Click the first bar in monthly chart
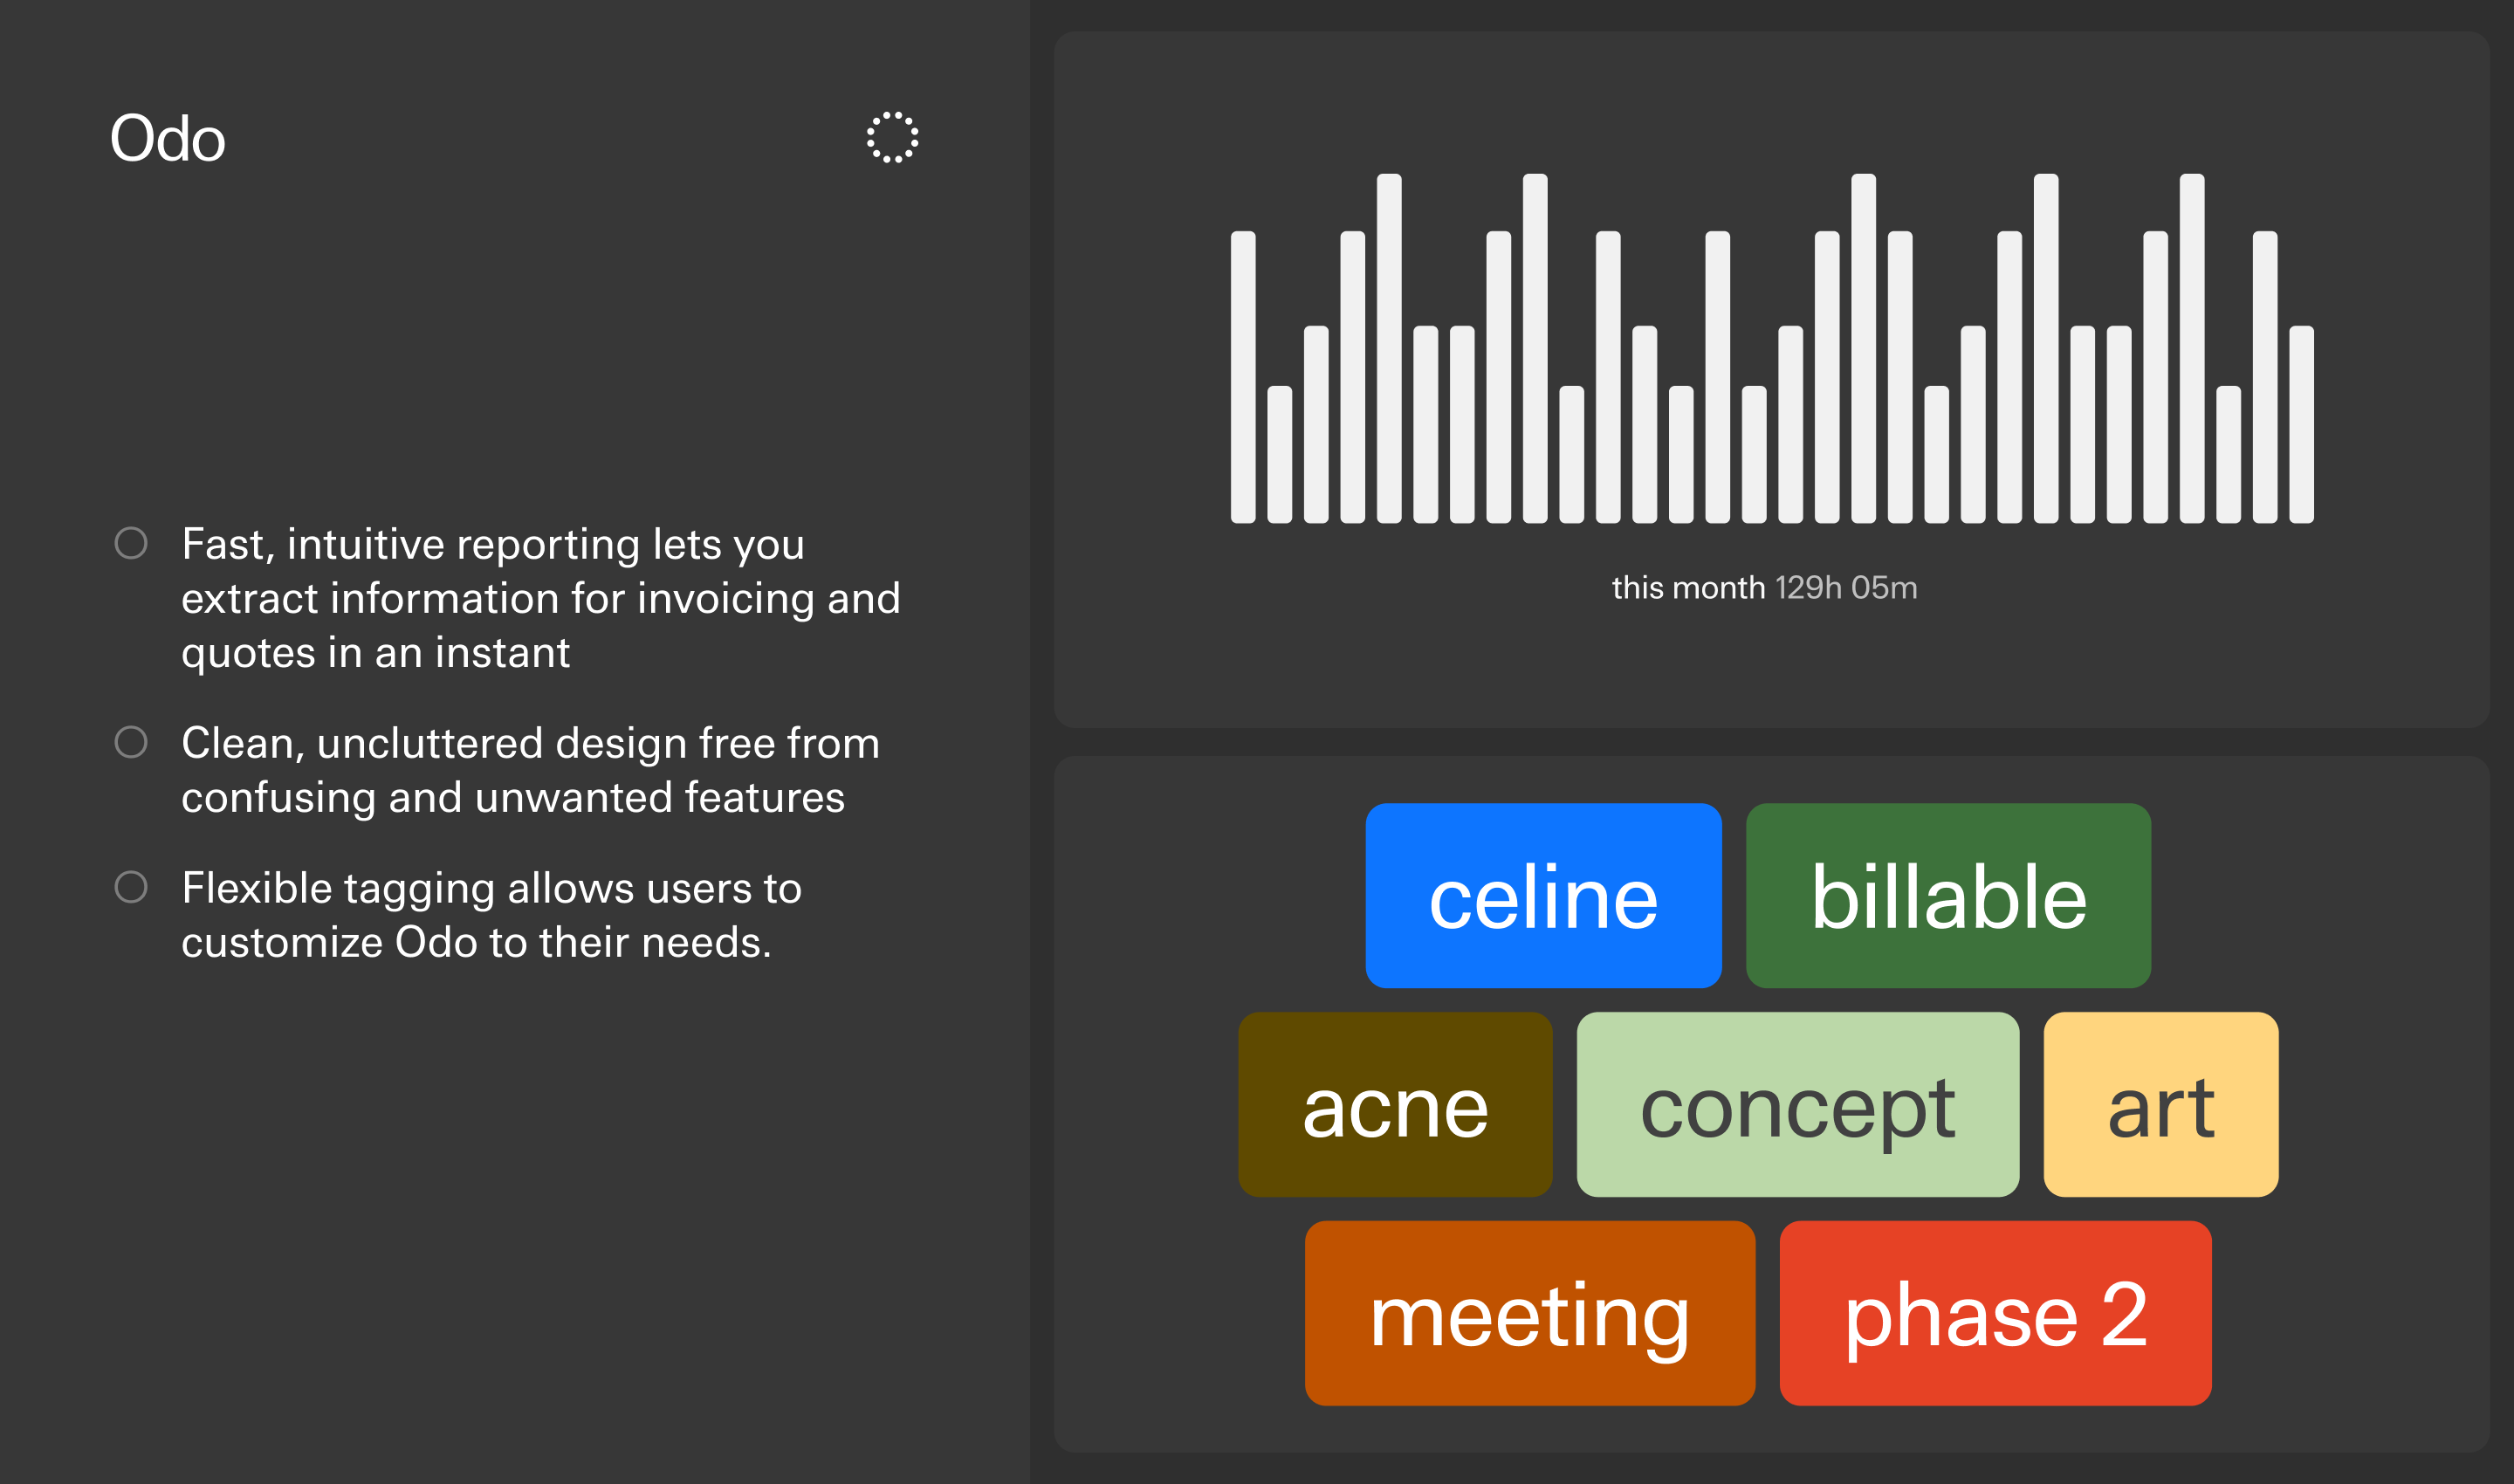This screenshot has width=2514, height=1484. pyautogui.click(x=1243, y=377)
